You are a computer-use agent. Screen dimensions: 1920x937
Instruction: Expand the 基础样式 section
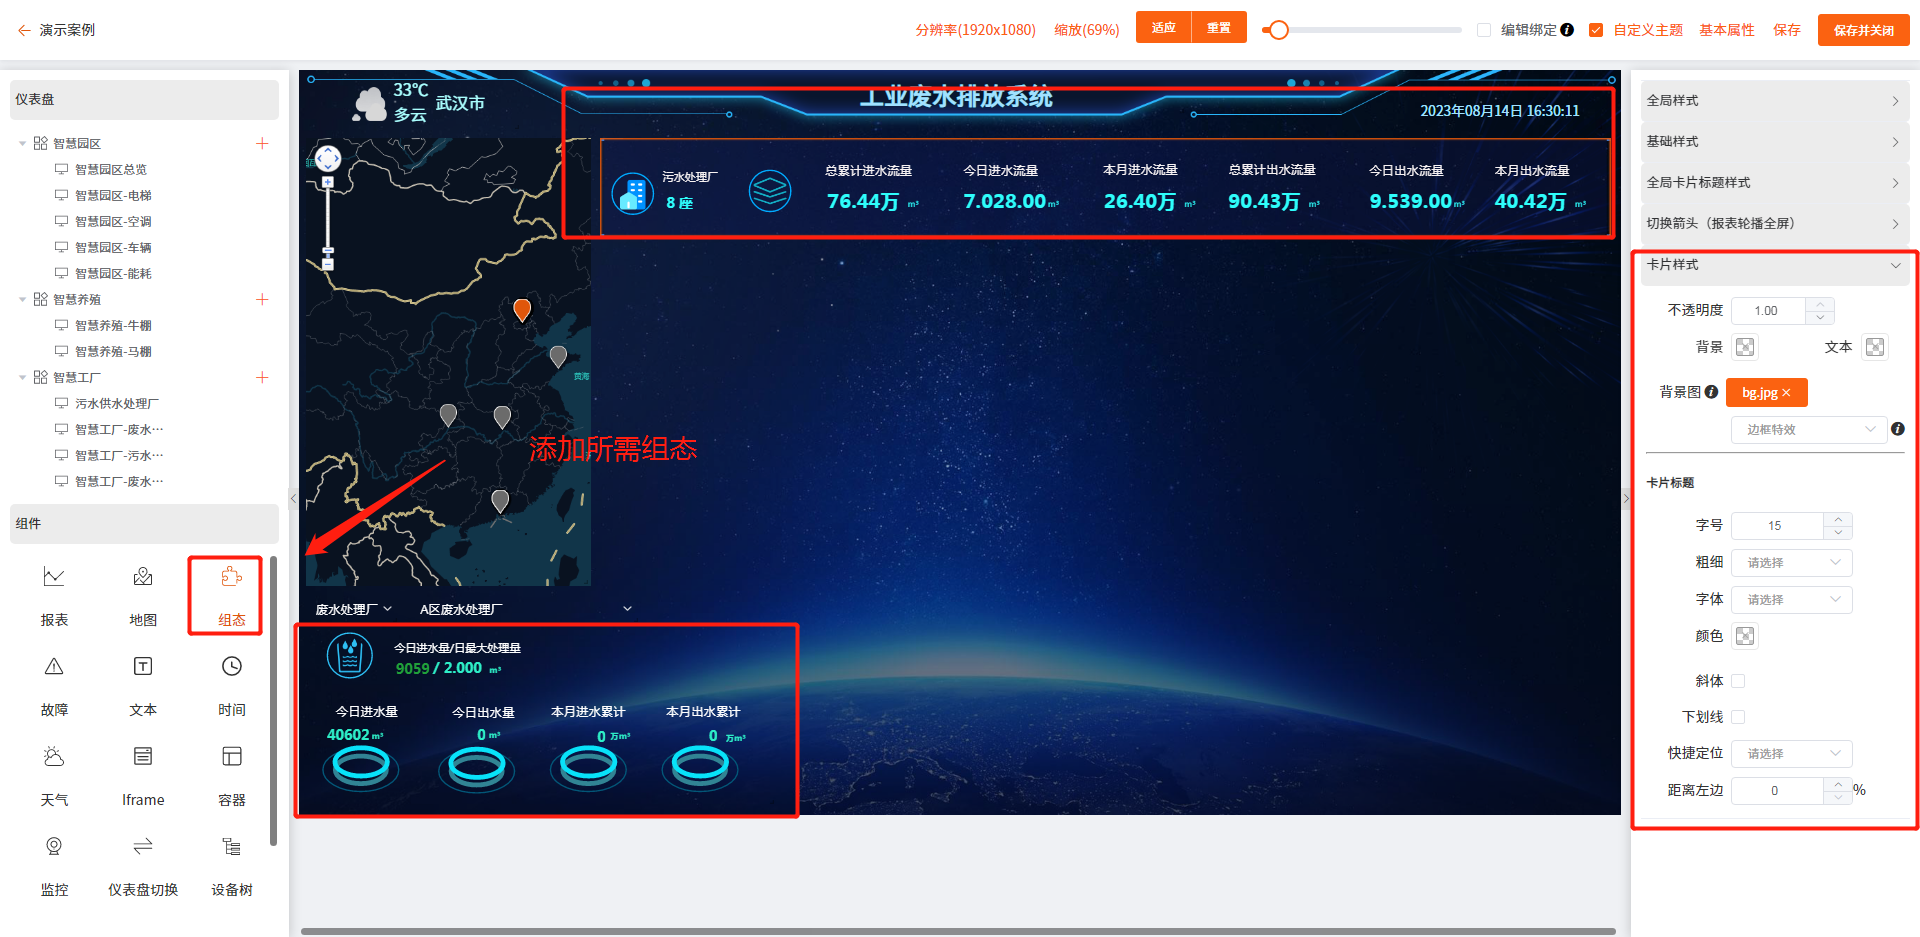point(1774,141)
